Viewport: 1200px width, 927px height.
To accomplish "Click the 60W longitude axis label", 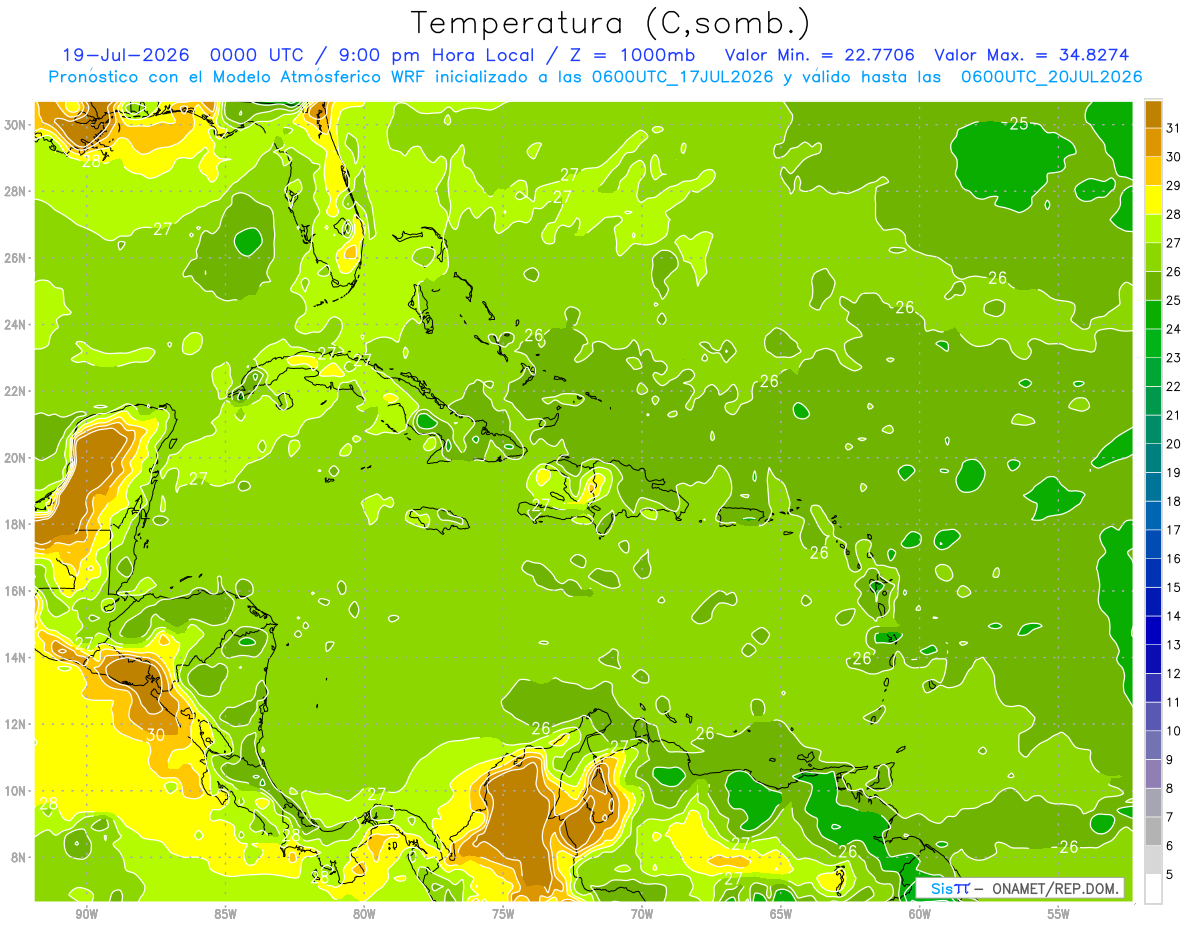I will click(x=920, y=913).
